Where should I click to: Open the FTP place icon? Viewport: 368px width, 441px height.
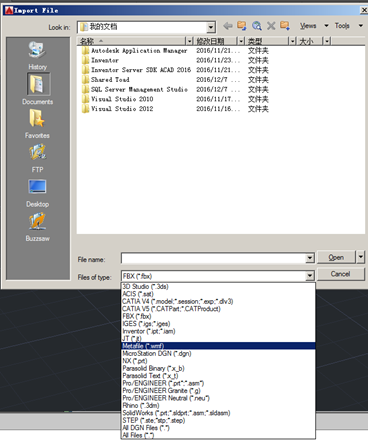(x=37, y=152)
